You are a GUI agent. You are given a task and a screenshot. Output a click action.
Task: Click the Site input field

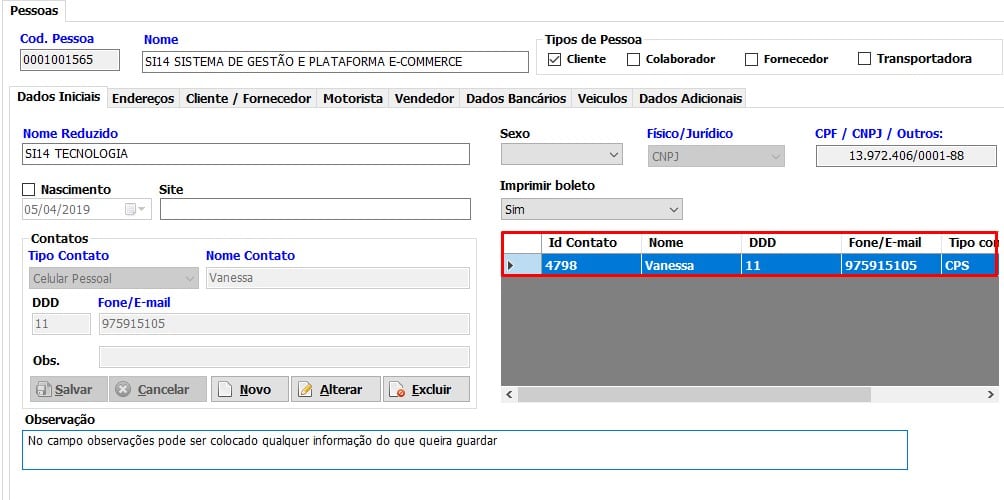click(315, 209)
